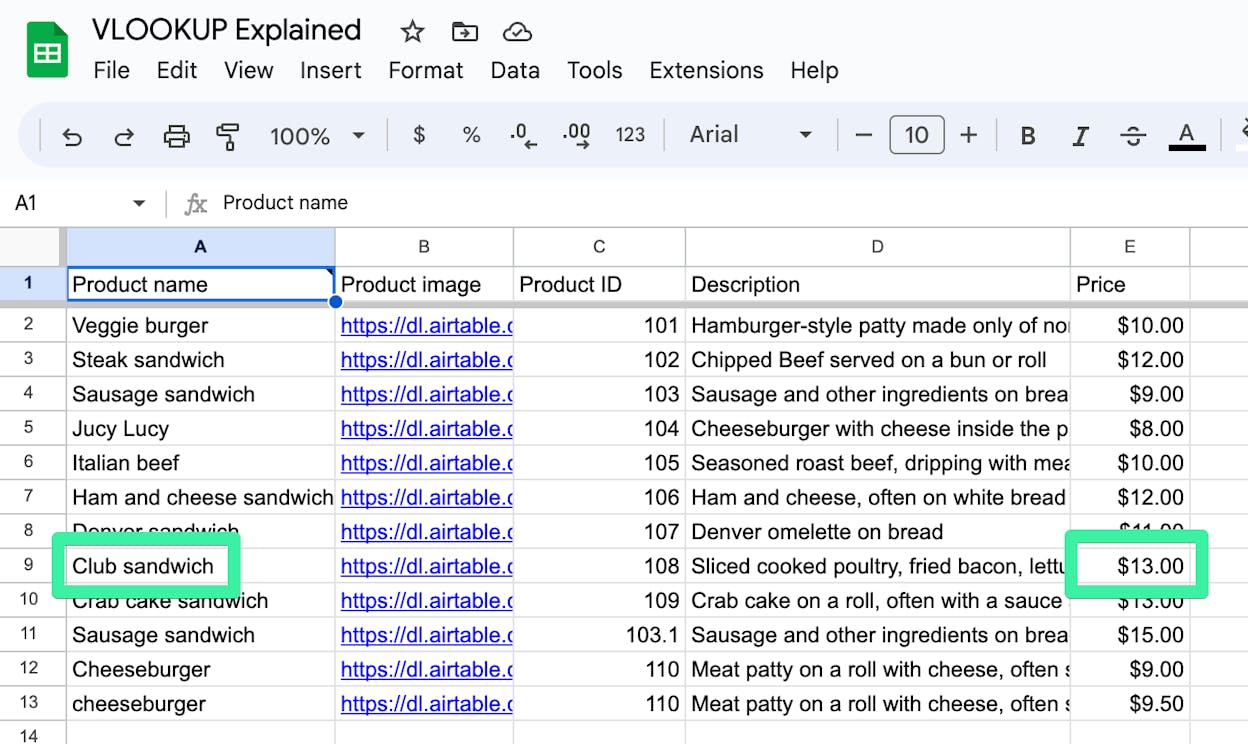Open the Data menu
The image size is (1248, 744).
(515, 70)
